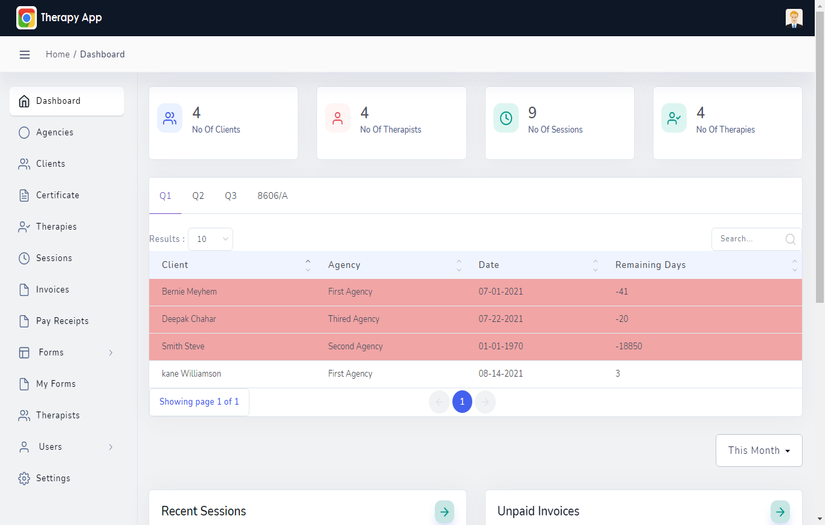Expand the Users submenu chevron

110,447
